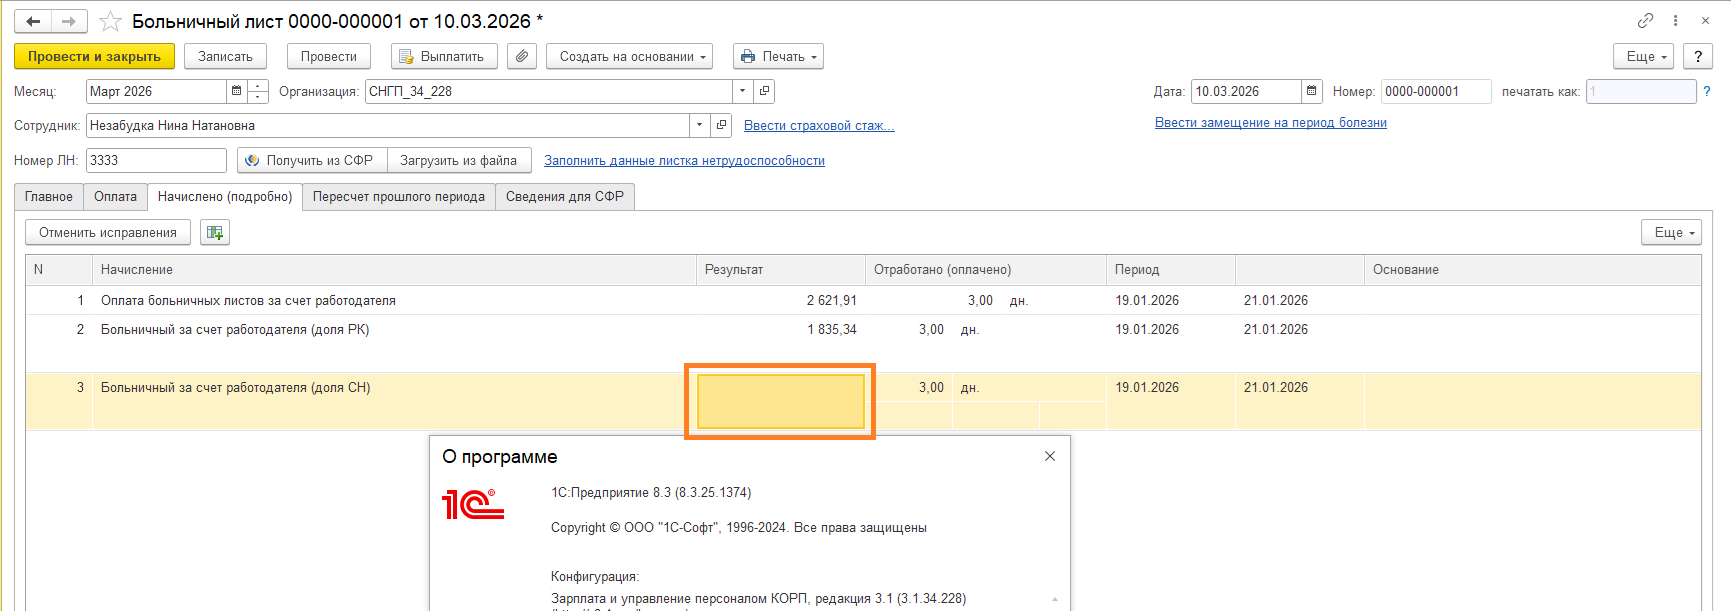Open the Организация record via open icon

click(764, 91)
